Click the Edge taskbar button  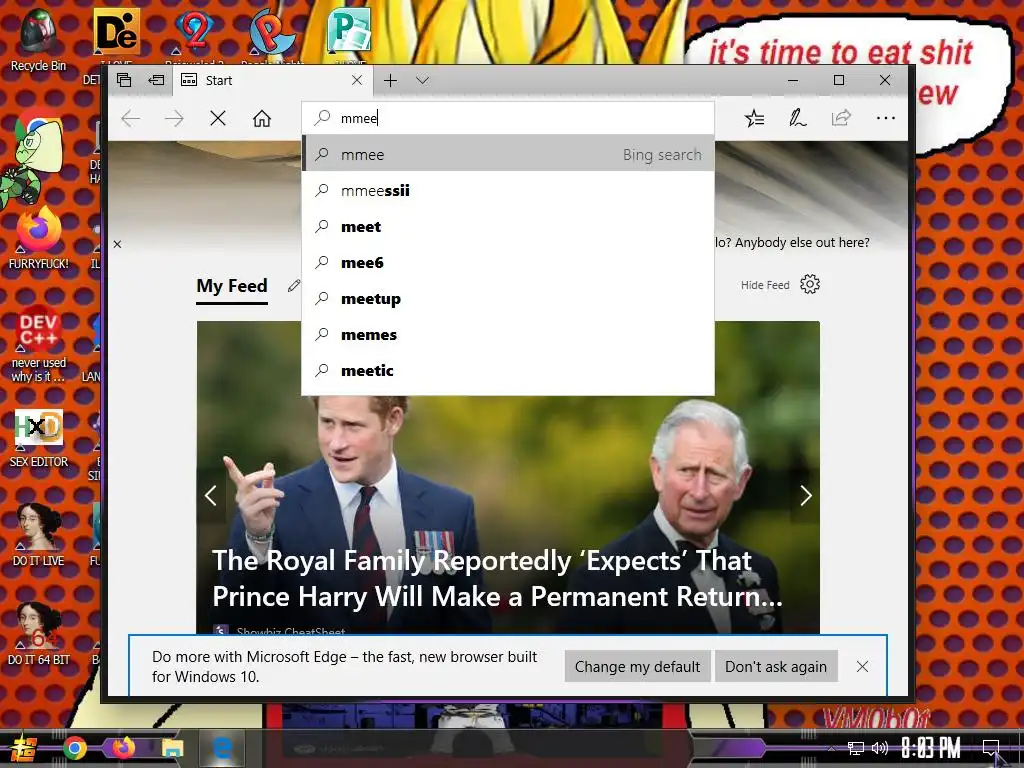coord(221,748)
